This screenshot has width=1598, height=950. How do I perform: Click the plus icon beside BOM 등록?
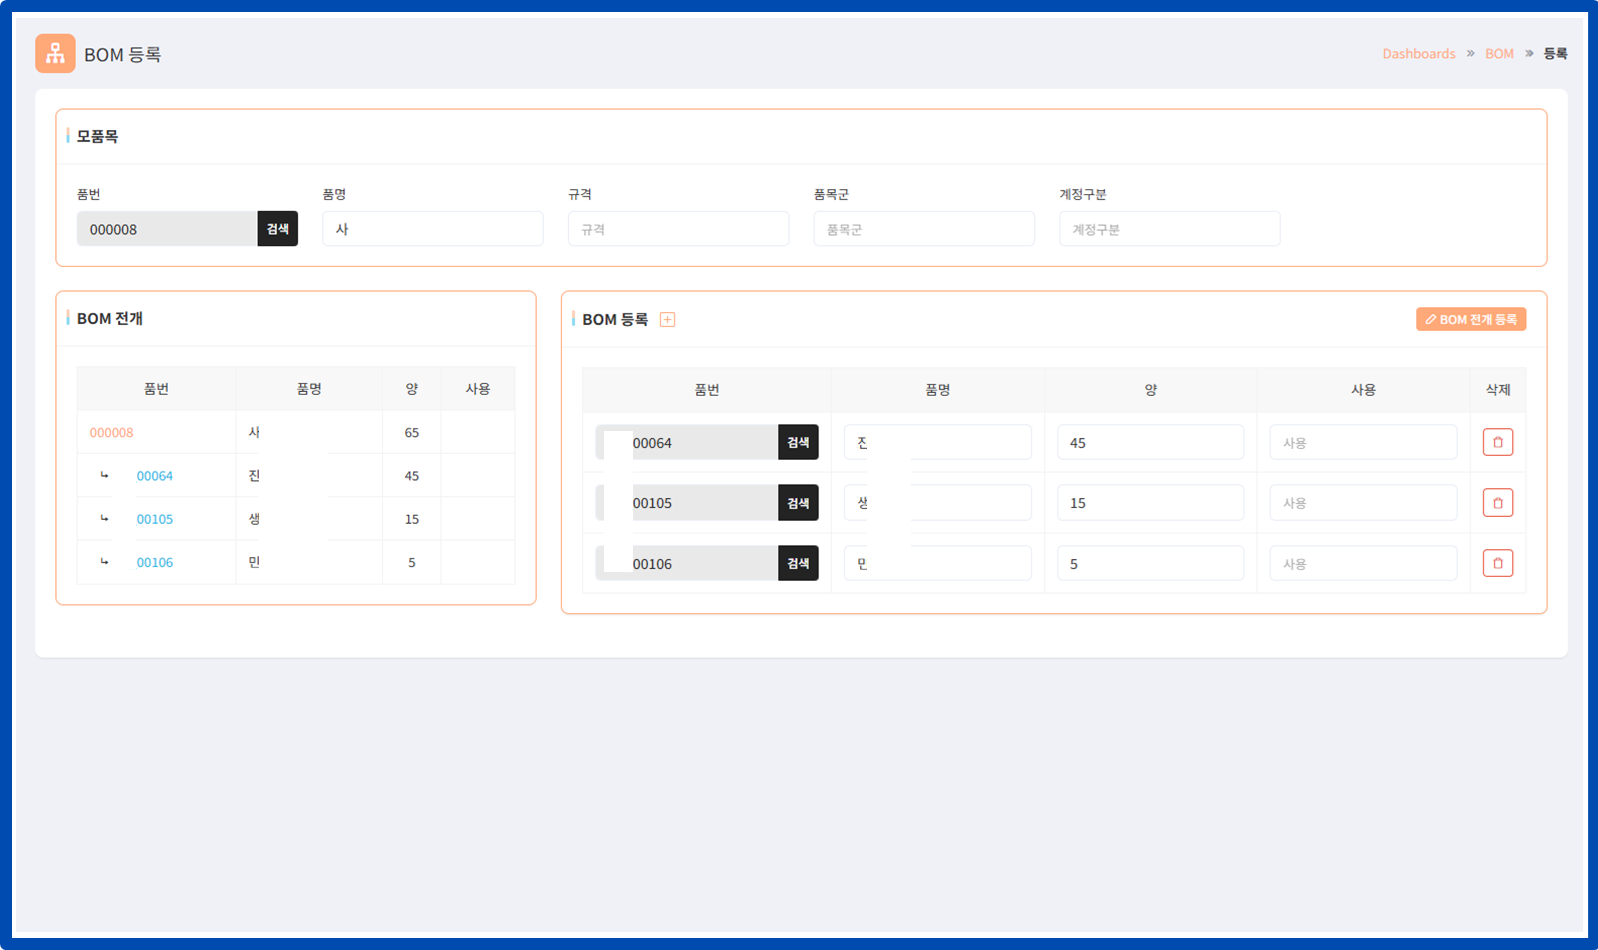click(x=667, y=320)
